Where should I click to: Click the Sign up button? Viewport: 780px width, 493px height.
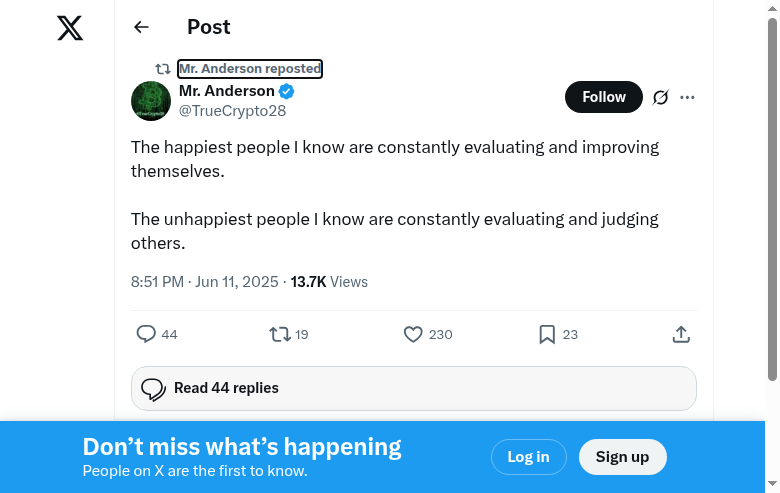[622, 457]
